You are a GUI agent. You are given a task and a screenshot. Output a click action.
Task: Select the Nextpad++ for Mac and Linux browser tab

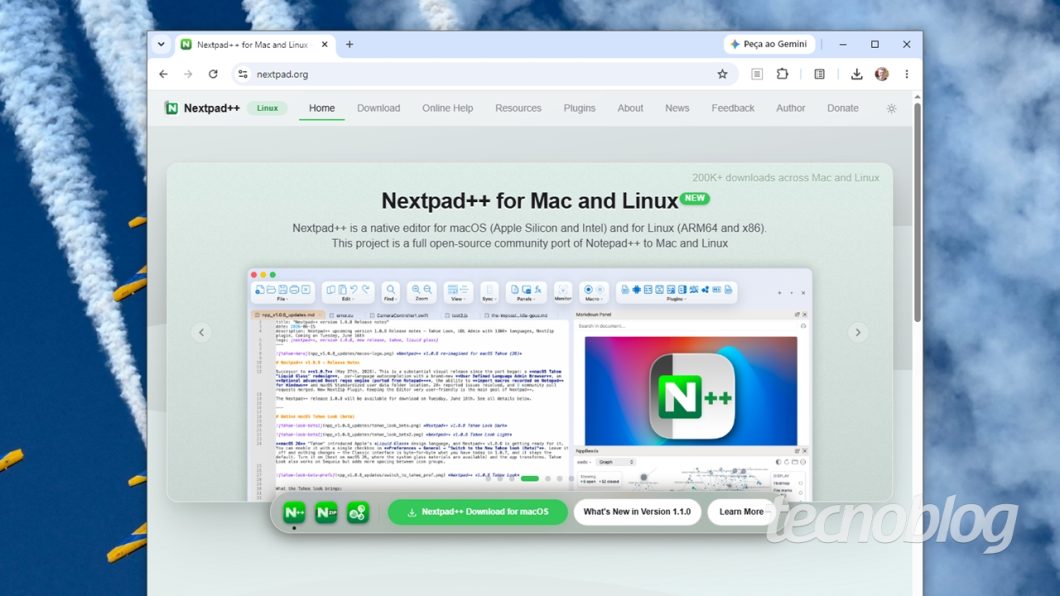pyautogui.click(x=253, y=45)
